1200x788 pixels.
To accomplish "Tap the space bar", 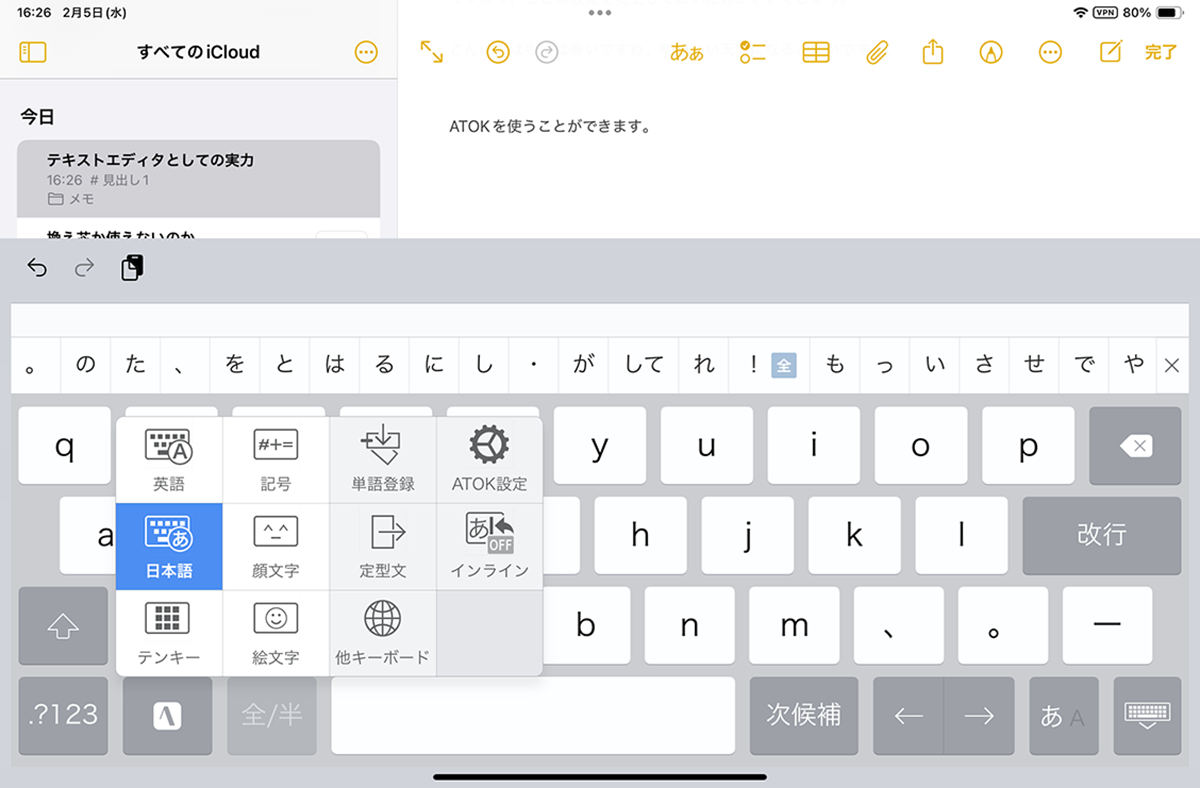I will 533,715.
